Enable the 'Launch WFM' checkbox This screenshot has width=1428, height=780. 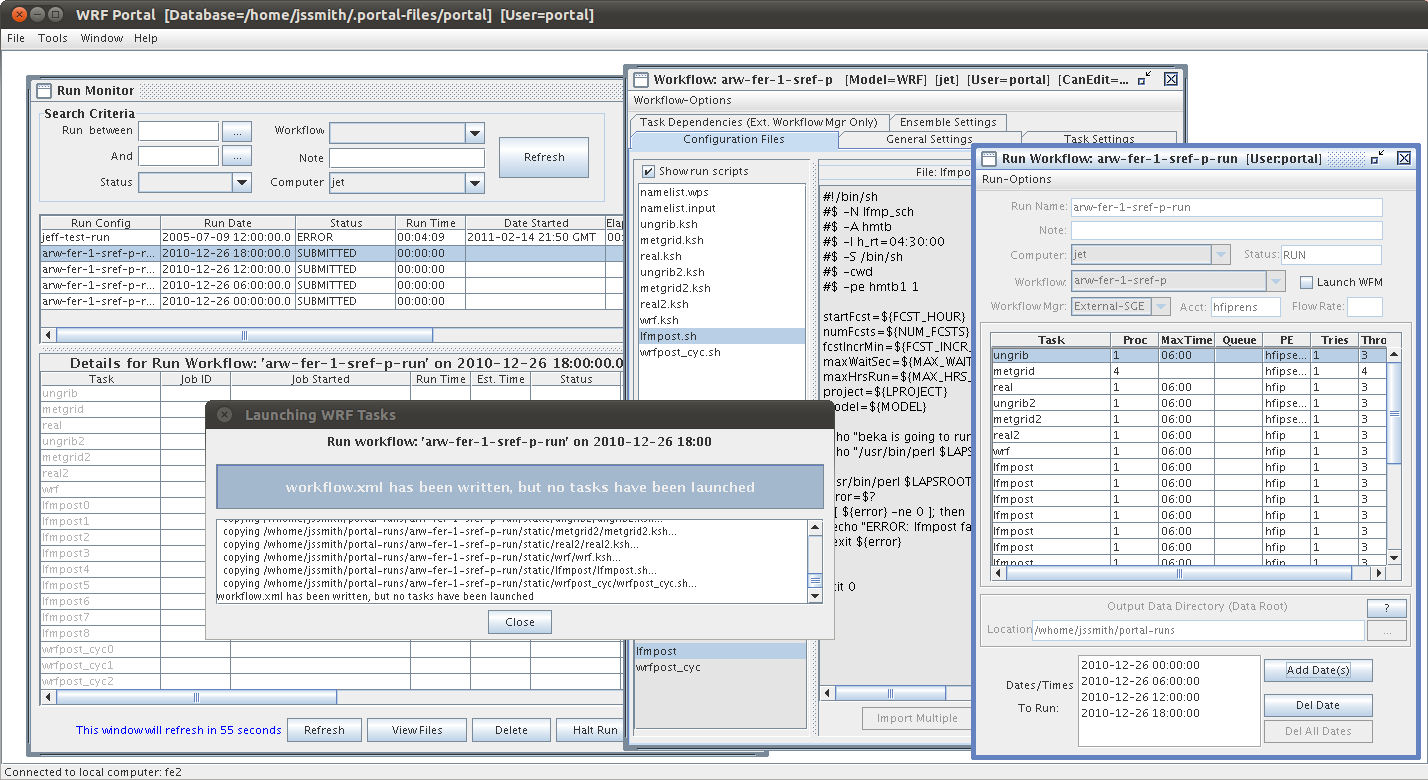coord(1306,282)
